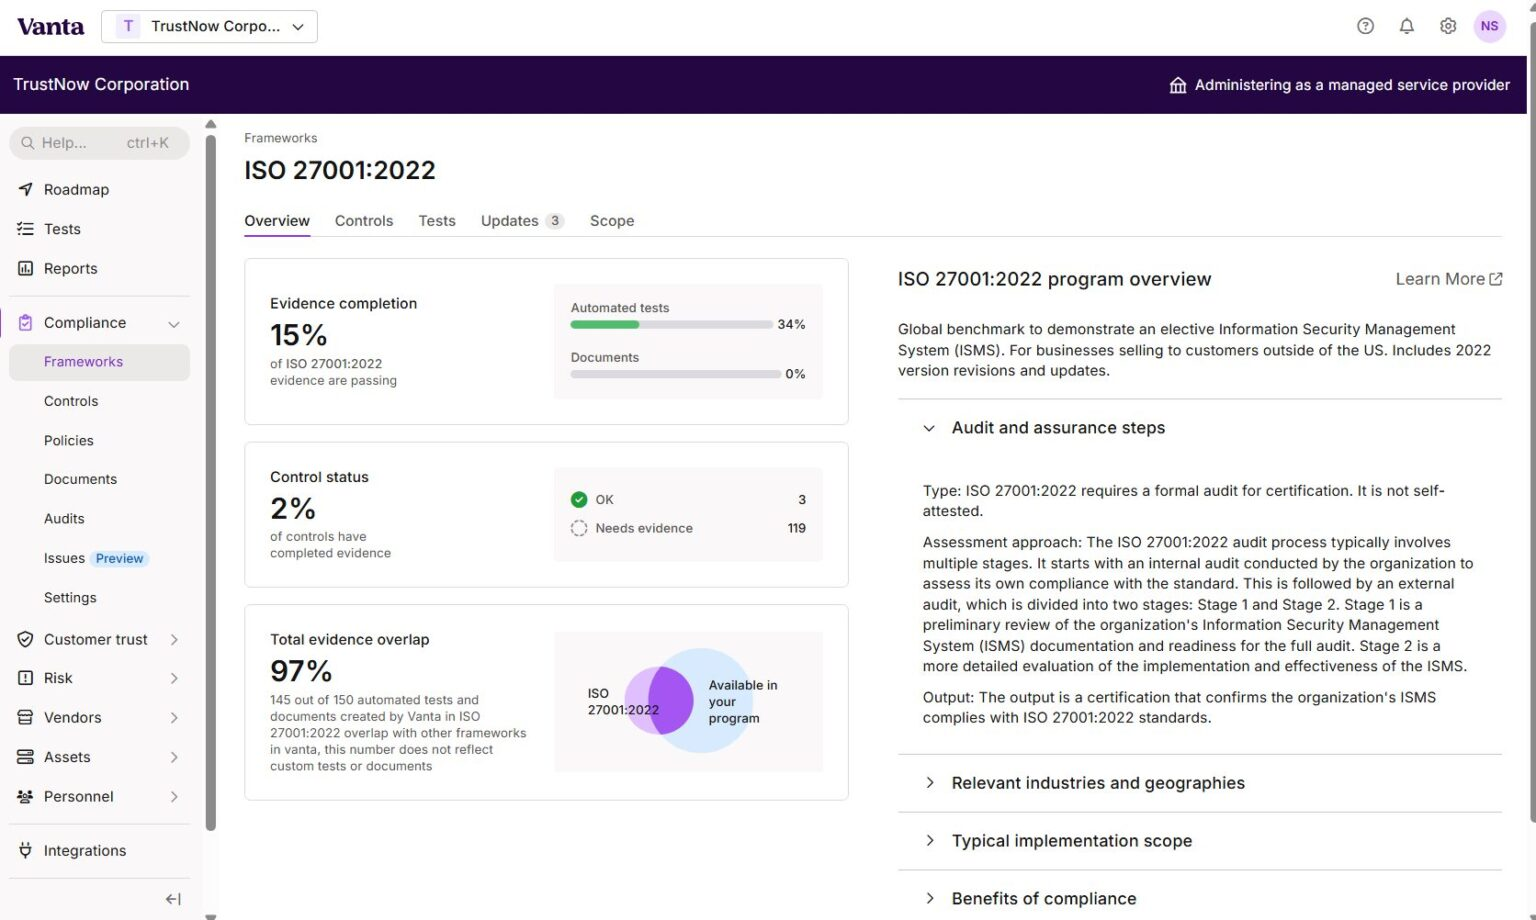Follow the Learn More link
The height and width of the screenshot is (920, 1536).
[1449, 279]
